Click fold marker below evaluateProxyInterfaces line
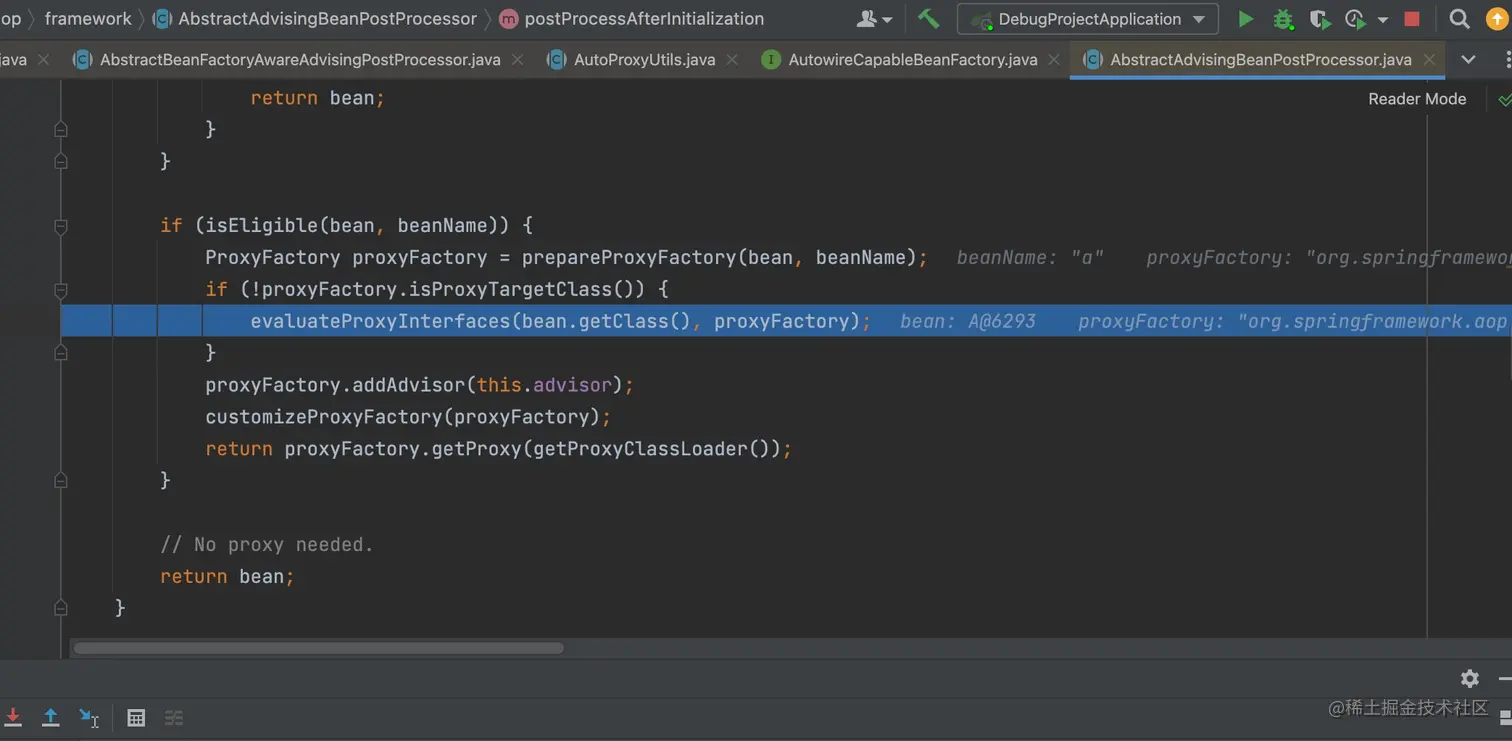 pos(61,353)
